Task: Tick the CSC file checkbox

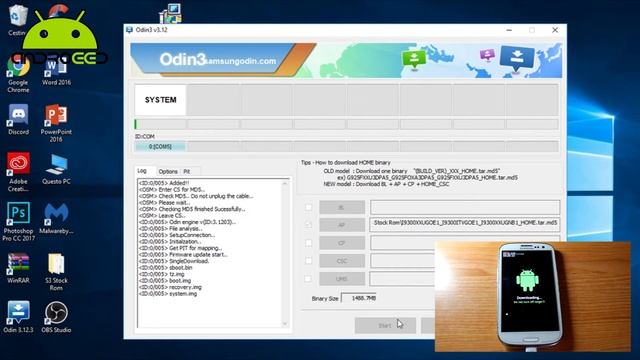Action: pyautogui.click(x=309, y=260)
